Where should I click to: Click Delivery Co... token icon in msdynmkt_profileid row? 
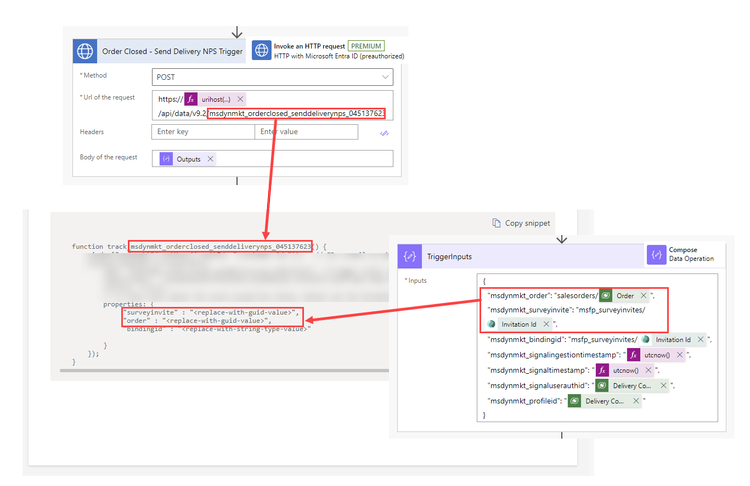574,401
